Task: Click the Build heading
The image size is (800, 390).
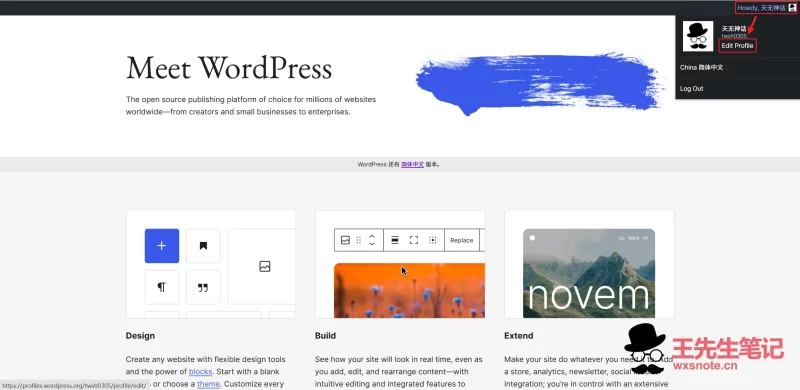Action: click(326, 335)
